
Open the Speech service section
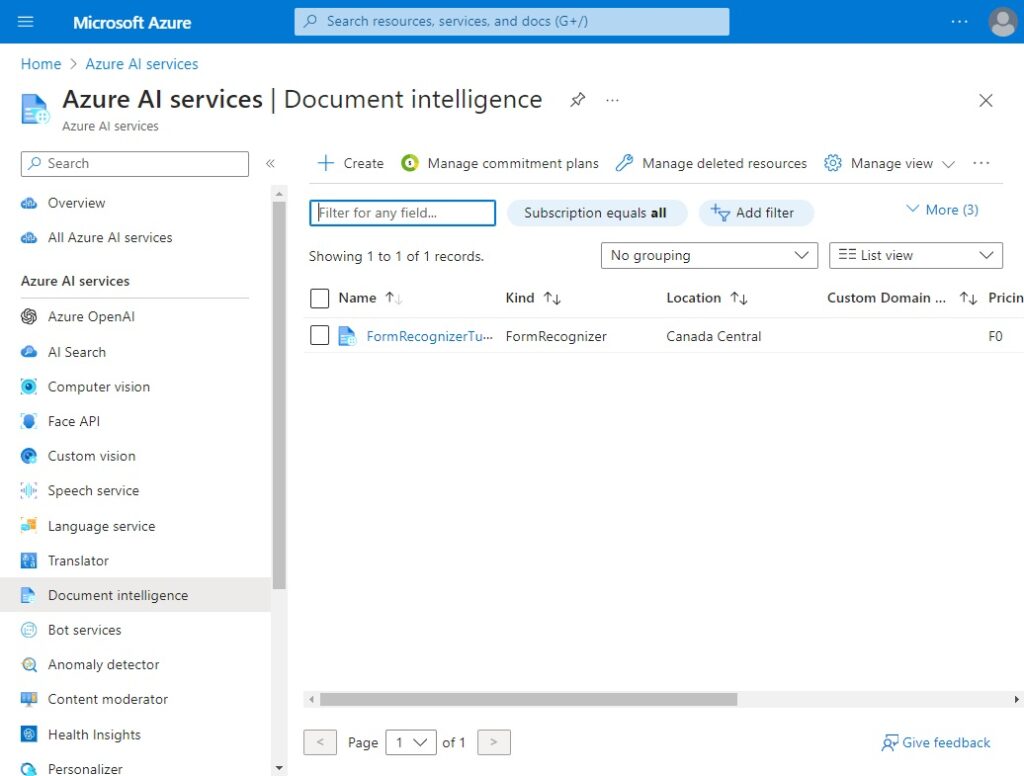[x=93, y=490]
